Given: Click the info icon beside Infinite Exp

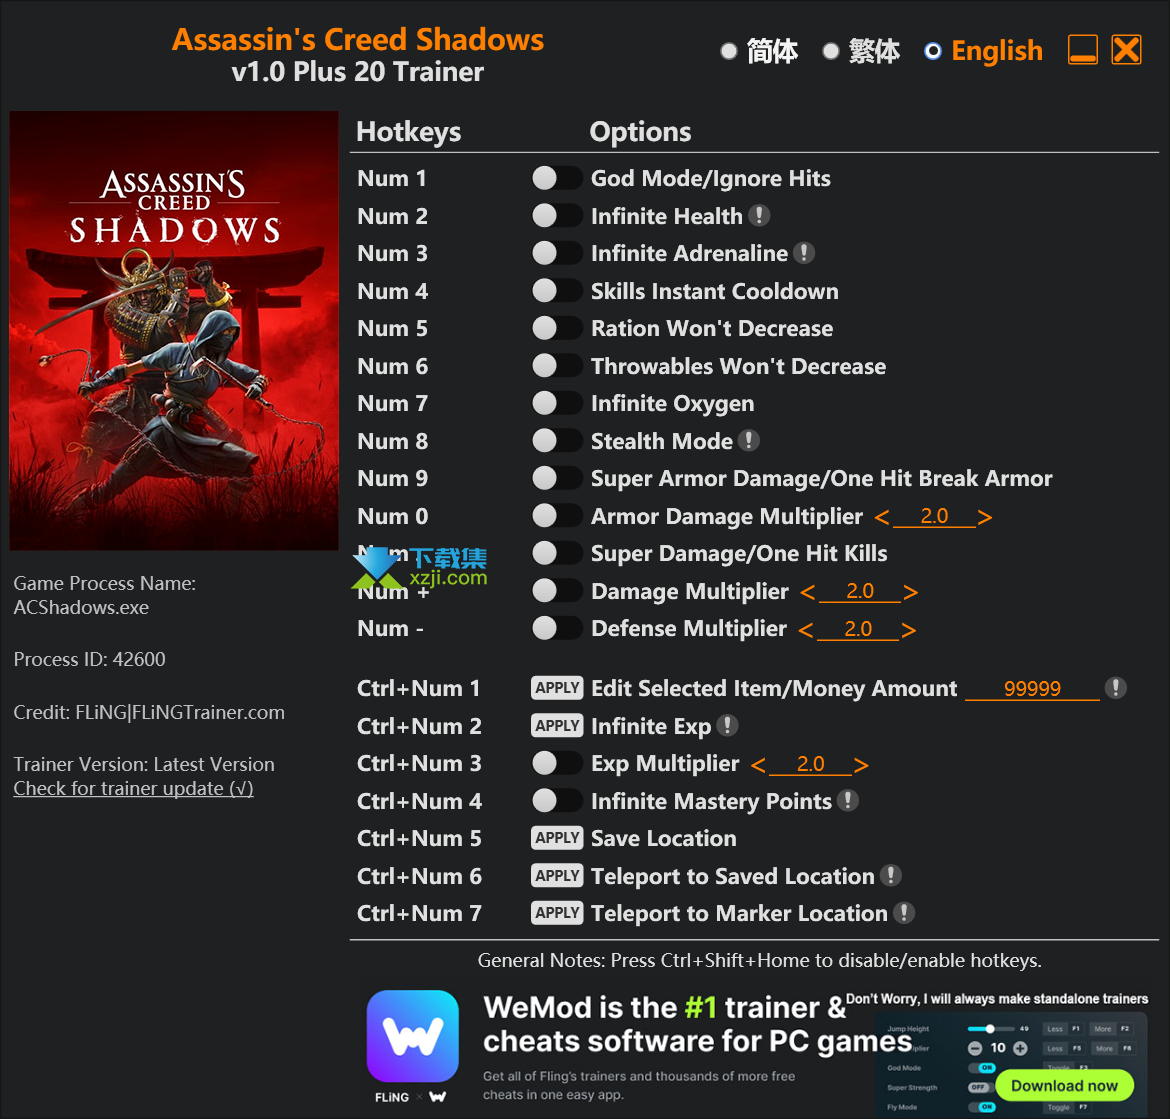Looking at the screenshot, I should [x=728, y=725].
